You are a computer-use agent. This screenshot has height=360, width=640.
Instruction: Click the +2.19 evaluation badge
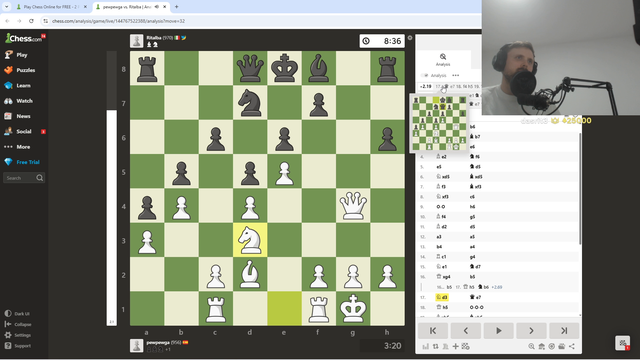[x=426, y=87]
